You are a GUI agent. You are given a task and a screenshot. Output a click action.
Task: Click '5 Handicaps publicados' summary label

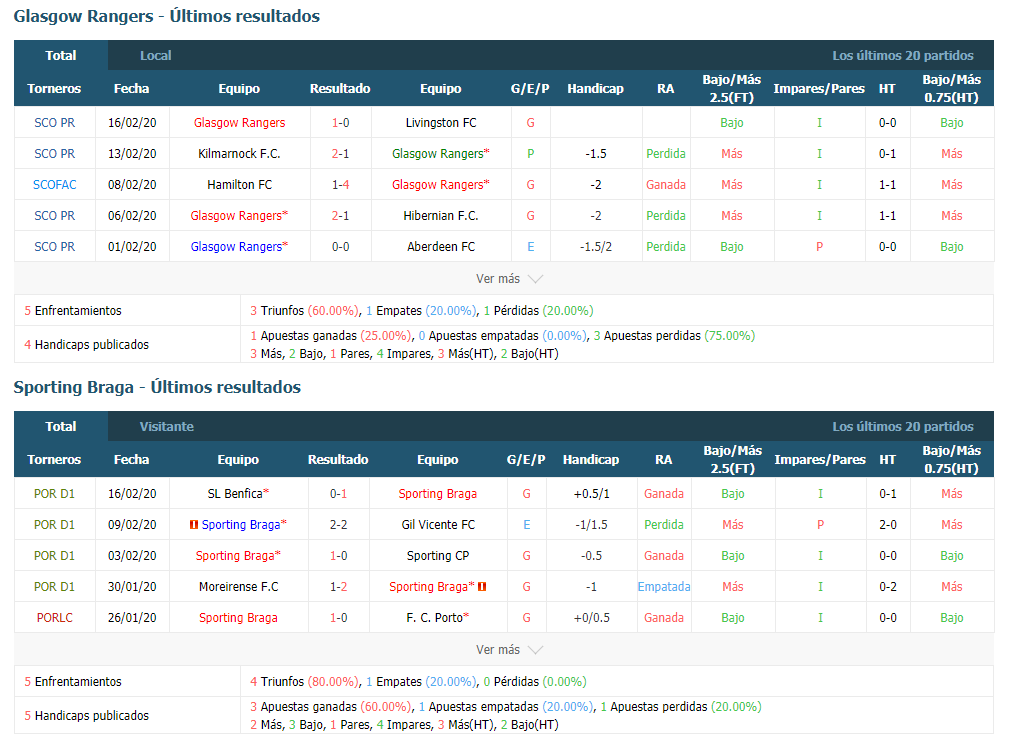[x=86, y=715]
